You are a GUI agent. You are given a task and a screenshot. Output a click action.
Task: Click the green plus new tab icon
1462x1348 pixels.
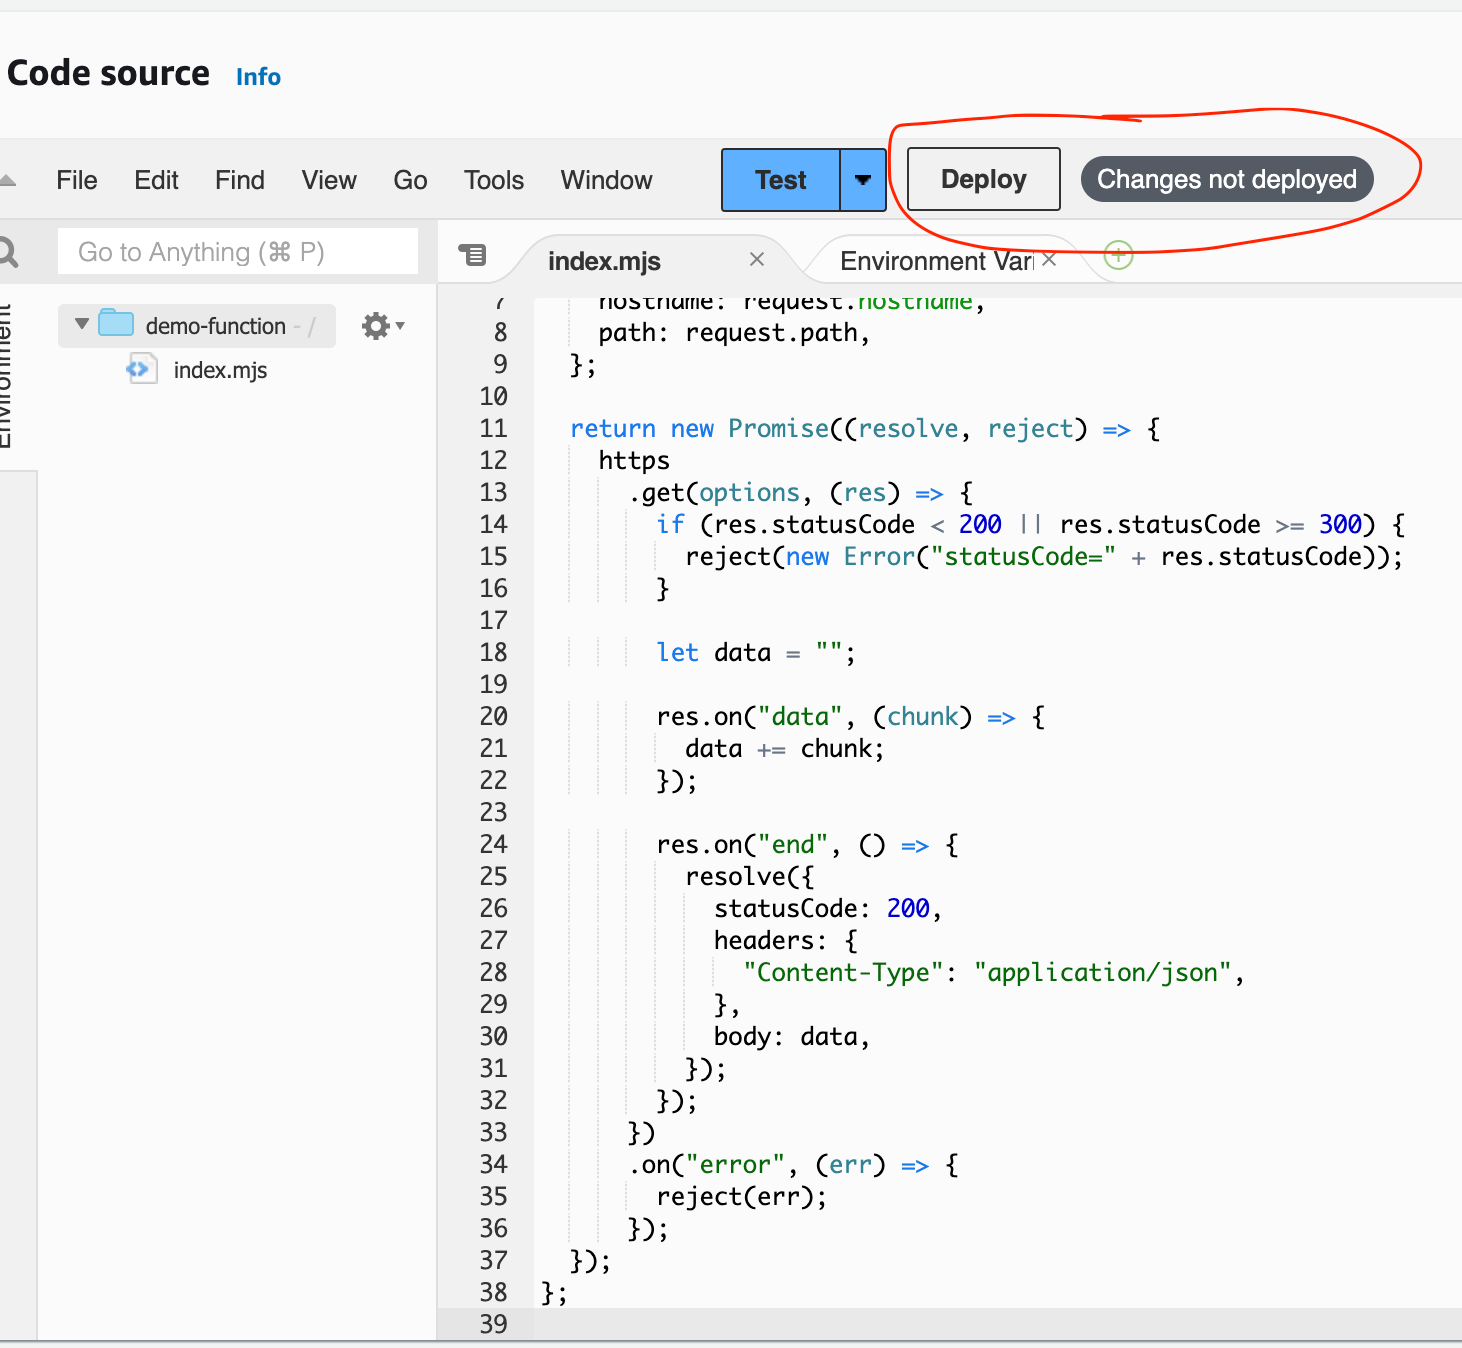[x=1118, y=255]
